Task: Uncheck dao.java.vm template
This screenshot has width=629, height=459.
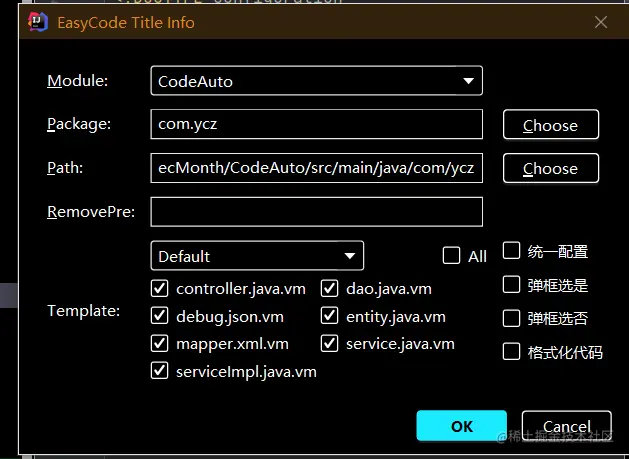Action: click(329, 289)
